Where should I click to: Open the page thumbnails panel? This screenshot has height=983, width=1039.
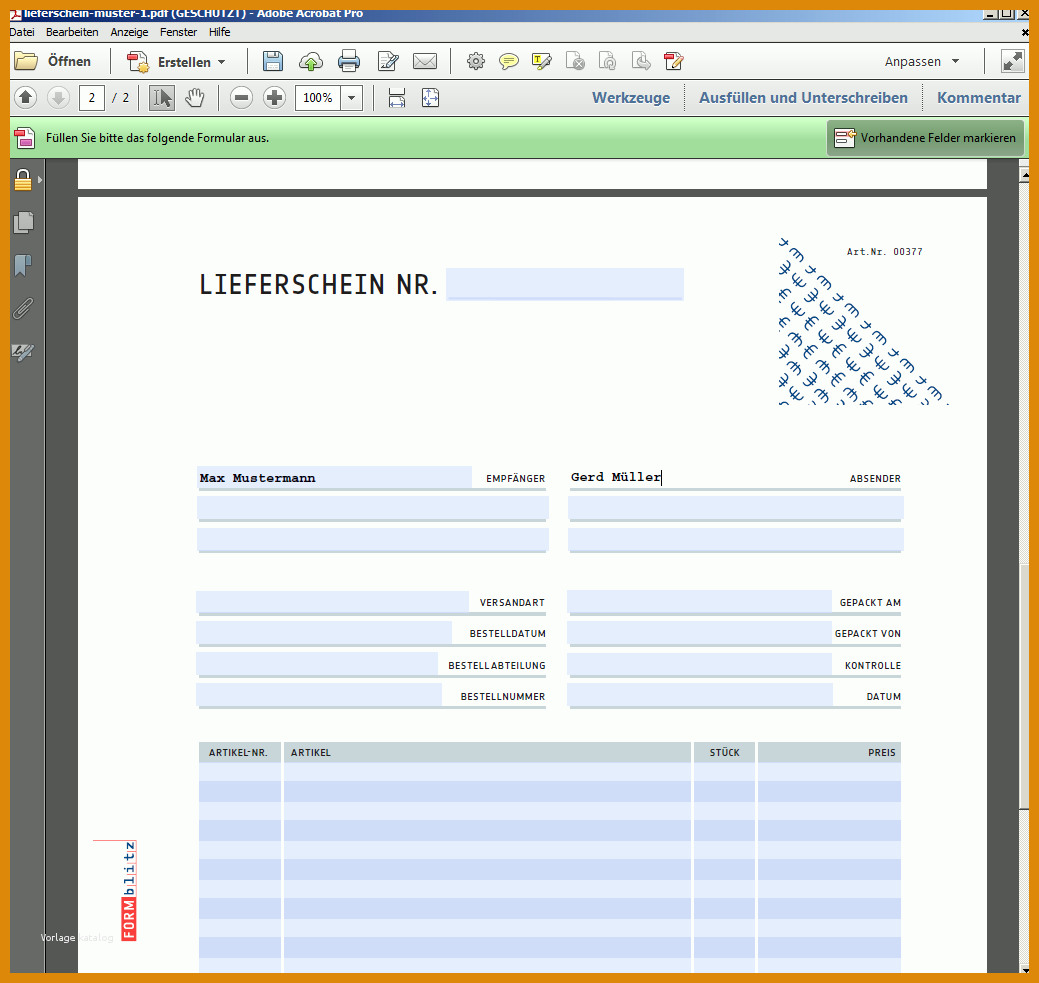tap(23, 223)
